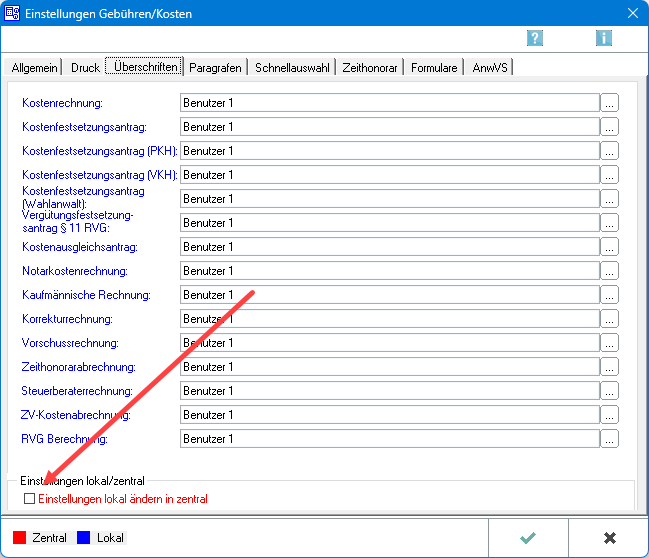Open ellipsis button for Korrekturrechnung
649x558 pixels.
pyautogui.click(x=609, y=319)
